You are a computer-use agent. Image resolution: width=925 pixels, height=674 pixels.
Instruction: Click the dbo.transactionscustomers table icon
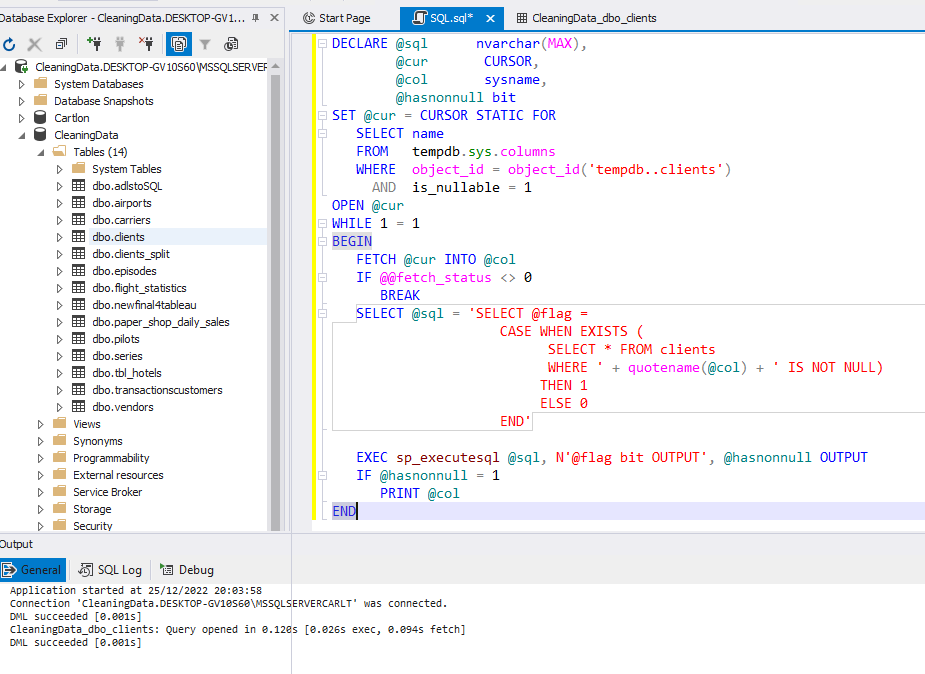[x=78, y=390]
